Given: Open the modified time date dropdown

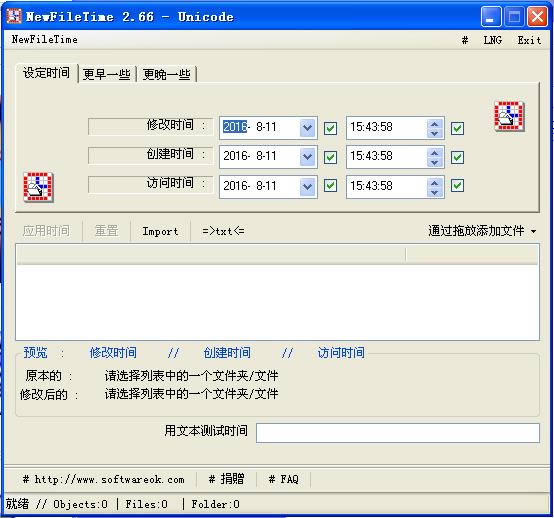Looking at the screenshot, I should (x=307, y=128).
